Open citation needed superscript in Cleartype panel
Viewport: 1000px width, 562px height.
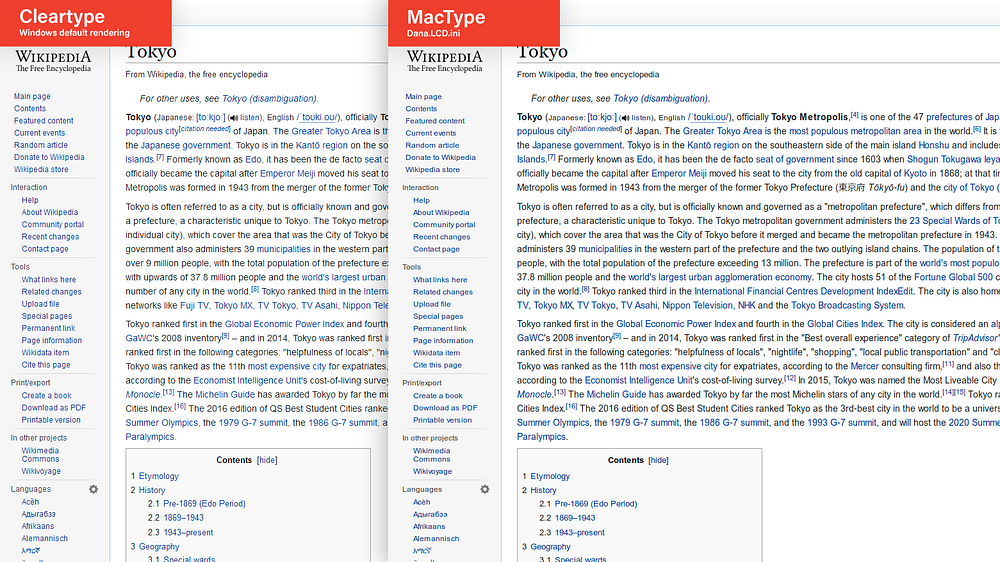point(205,128)
